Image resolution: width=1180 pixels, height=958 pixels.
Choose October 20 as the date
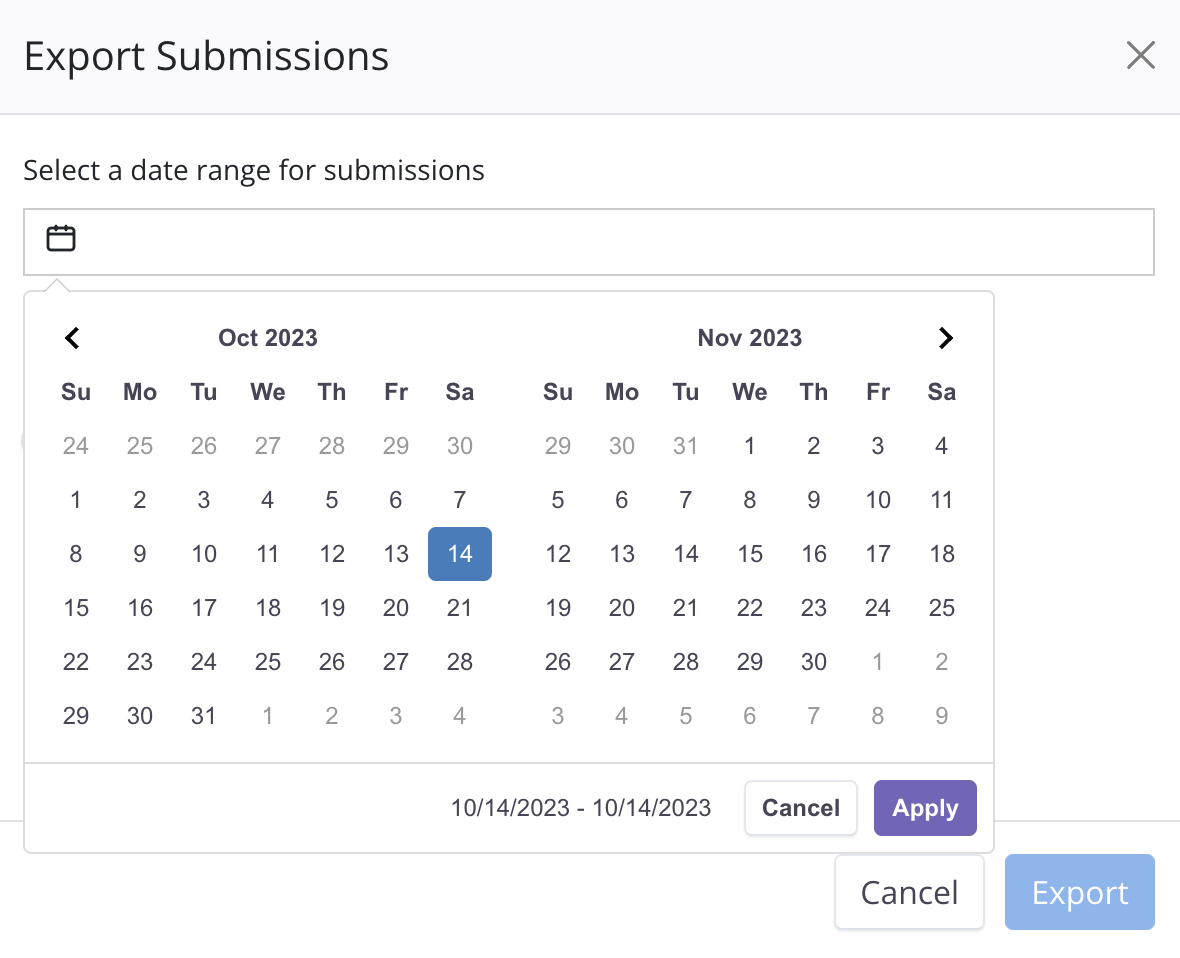tap(396, 608)
